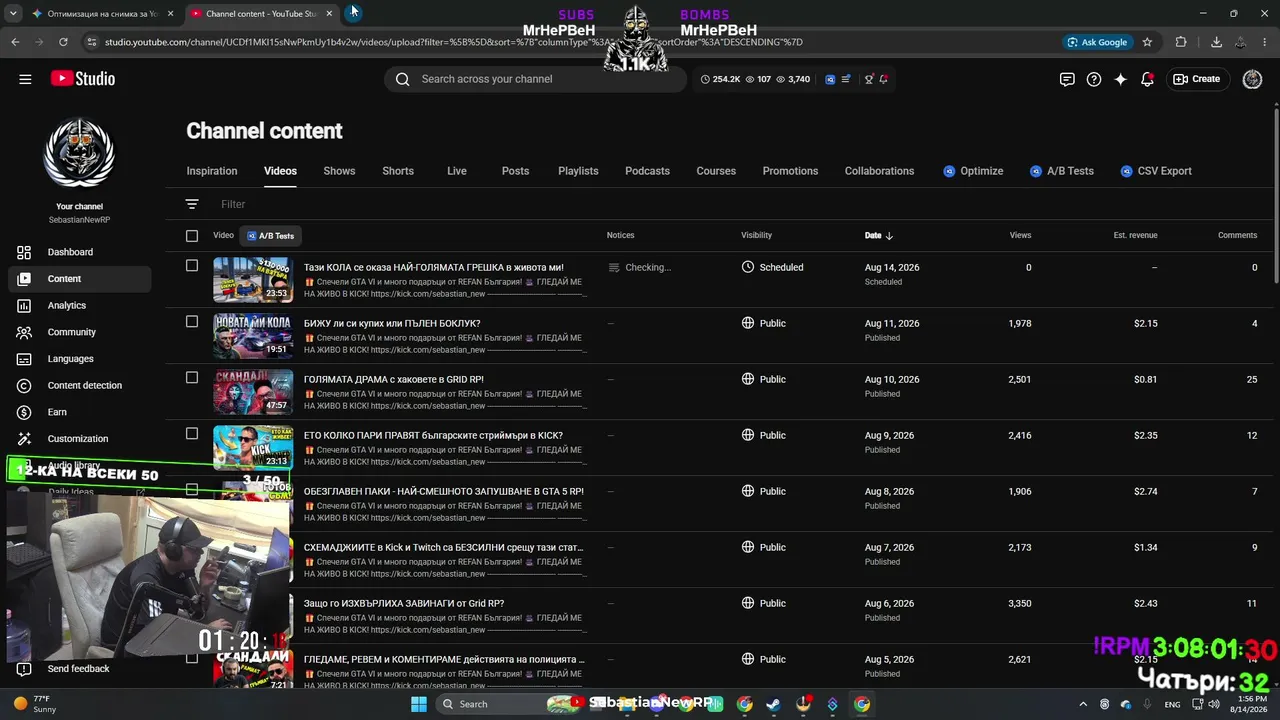Open the account avatar menu
The image size is (1280, 720).
point(1252,79)
